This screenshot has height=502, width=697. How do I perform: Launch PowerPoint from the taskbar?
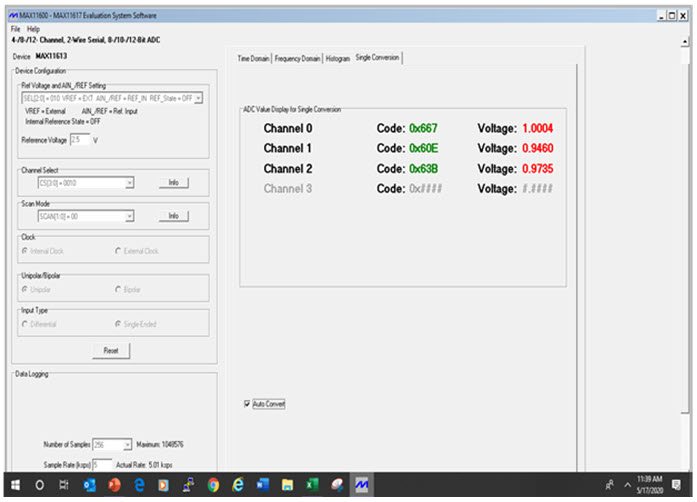(114, 485)
